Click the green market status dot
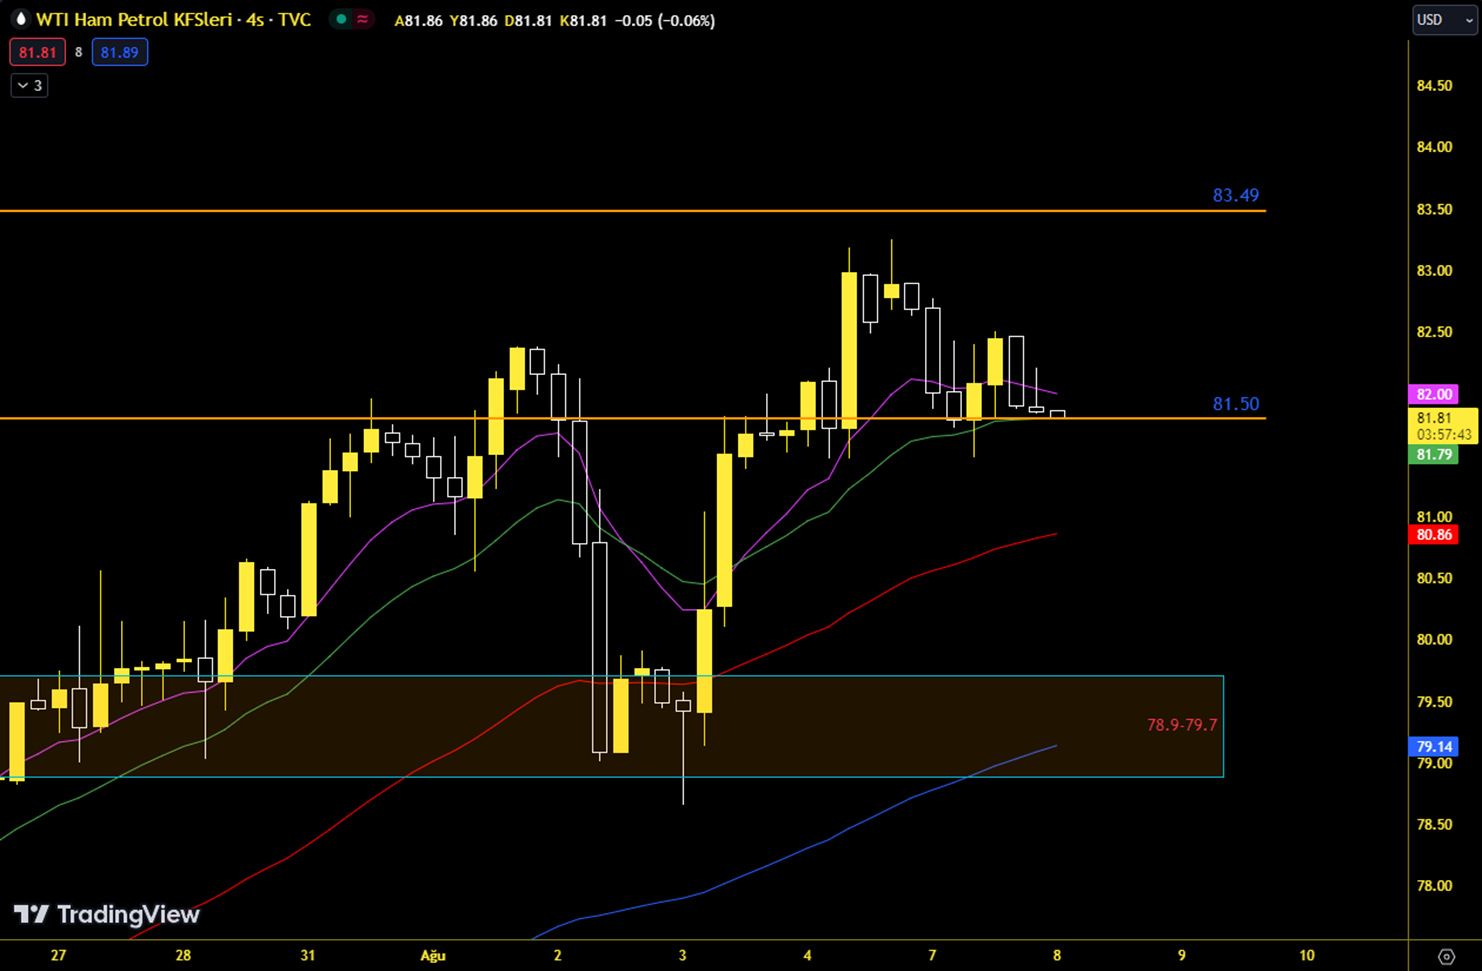1482x971 pixels. [341, 19]
